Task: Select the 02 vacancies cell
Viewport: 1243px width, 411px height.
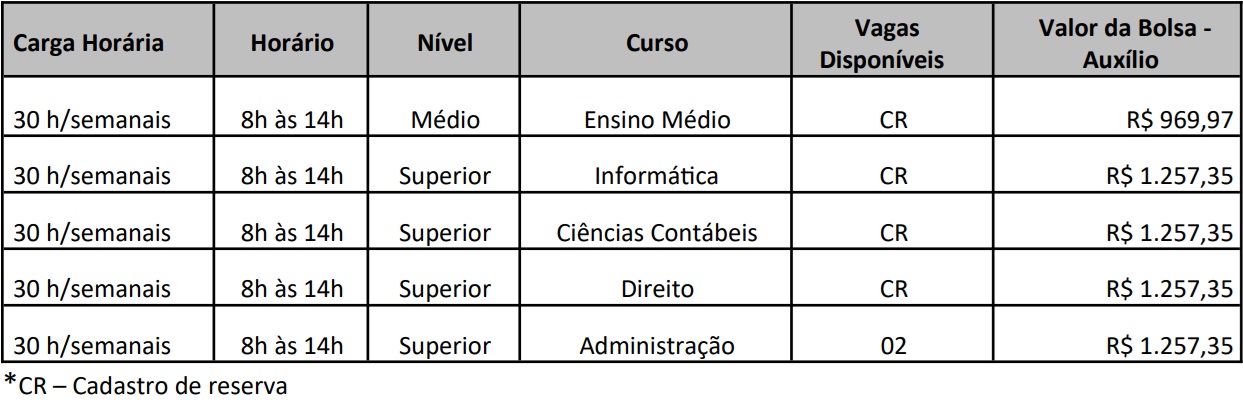Action: coord(893,347)
